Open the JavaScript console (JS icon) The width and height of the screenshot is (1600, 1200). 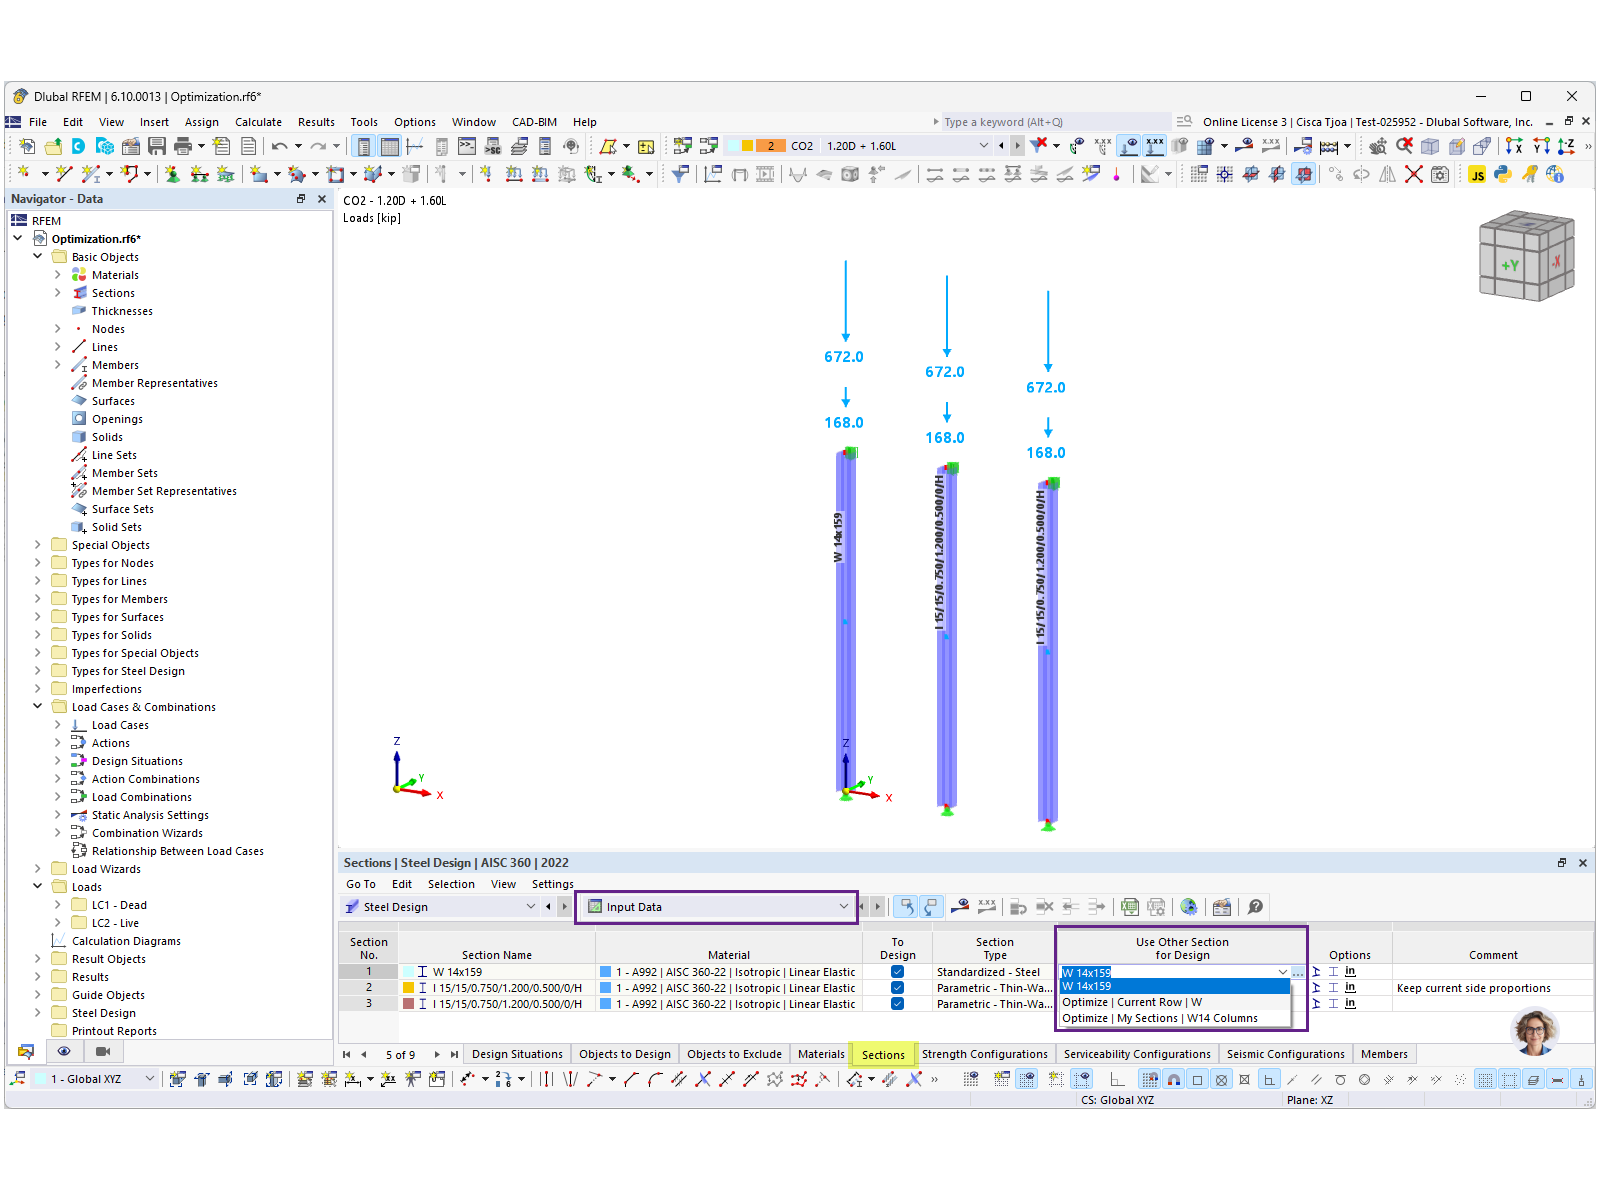1477,175
